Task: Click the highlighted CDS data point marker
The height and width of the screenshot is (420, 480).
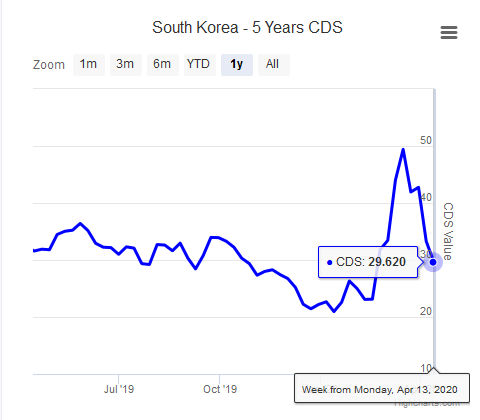Action: click(433, 262)
